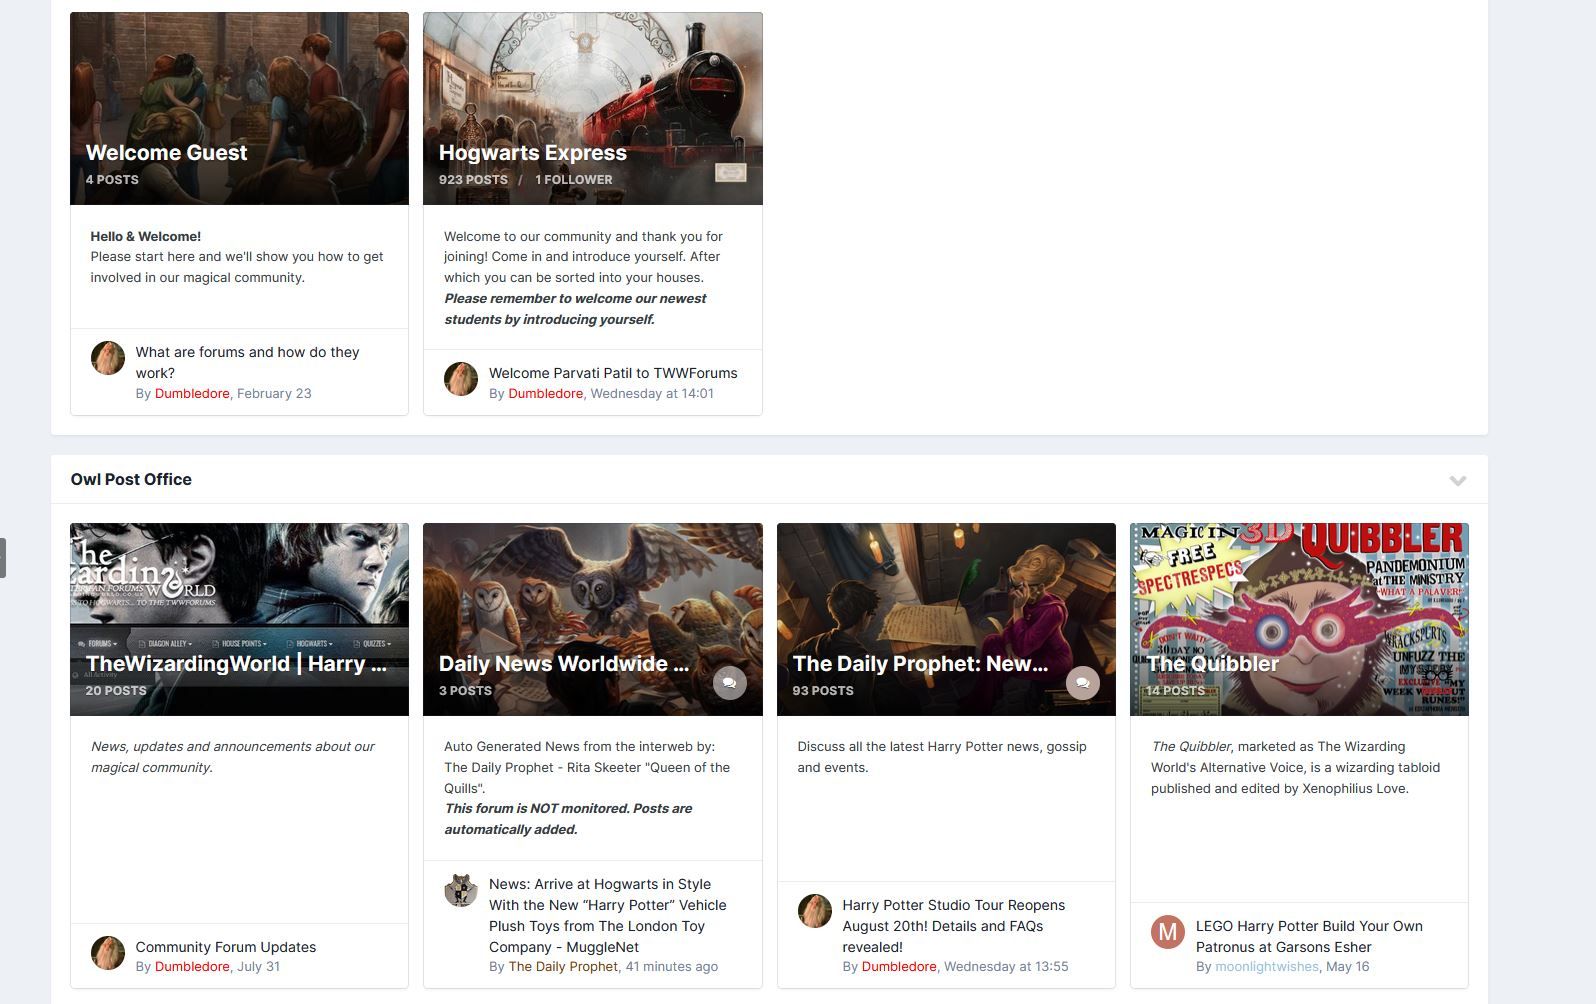Click The Daily Prophet owl avatar beside the News post

point(461,890)
